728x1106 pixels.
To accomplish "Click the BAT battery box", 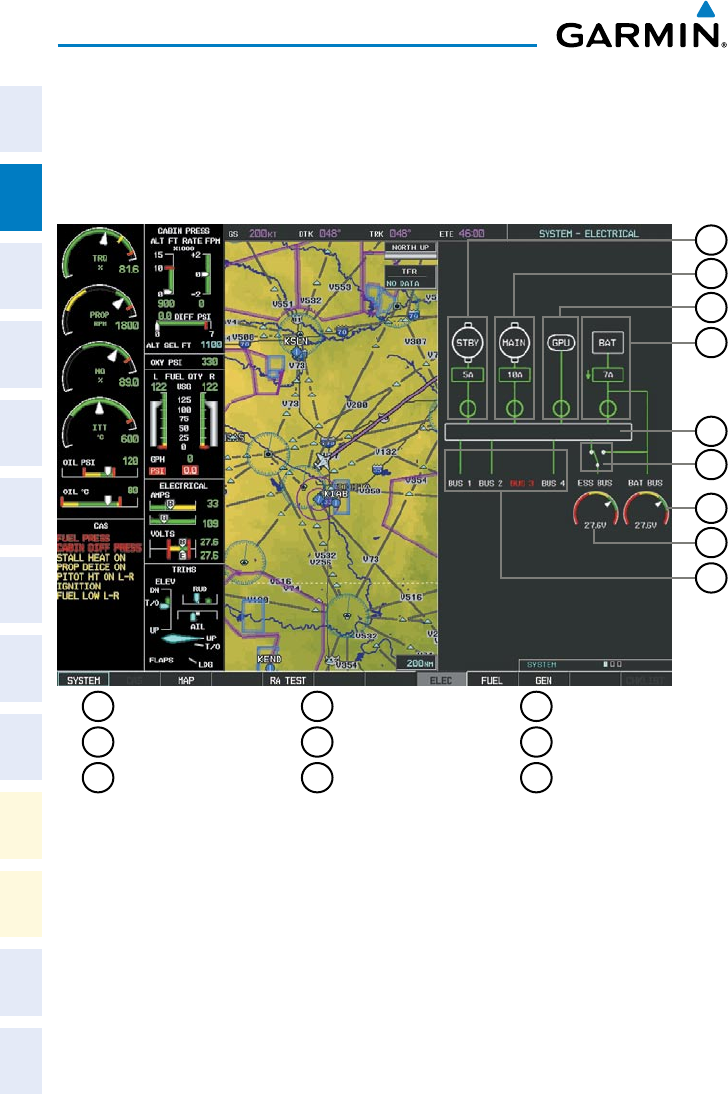I will point(607,343).
